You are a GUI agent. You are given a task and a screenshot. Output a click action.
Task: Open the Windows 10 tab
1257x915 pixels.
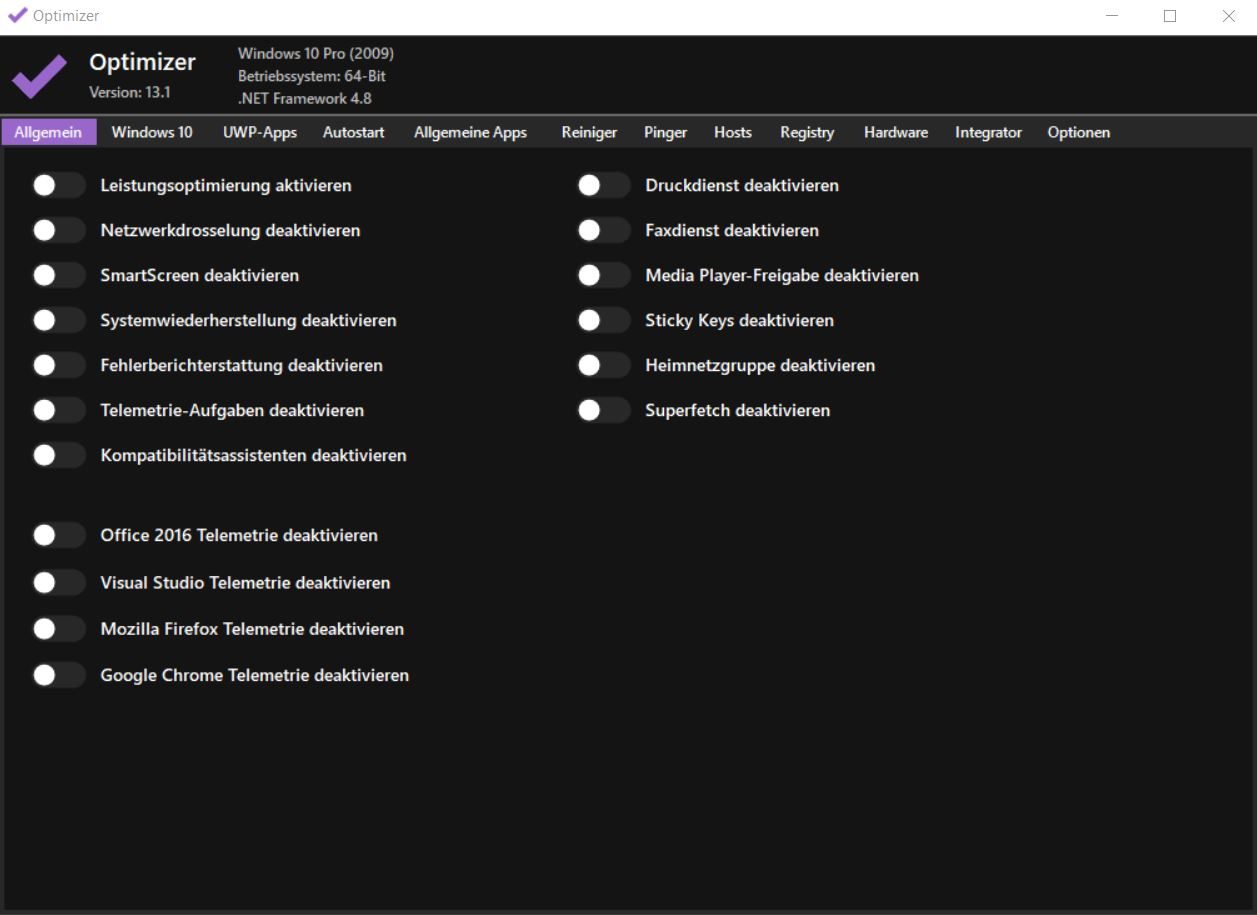click(x=152, y=132)
